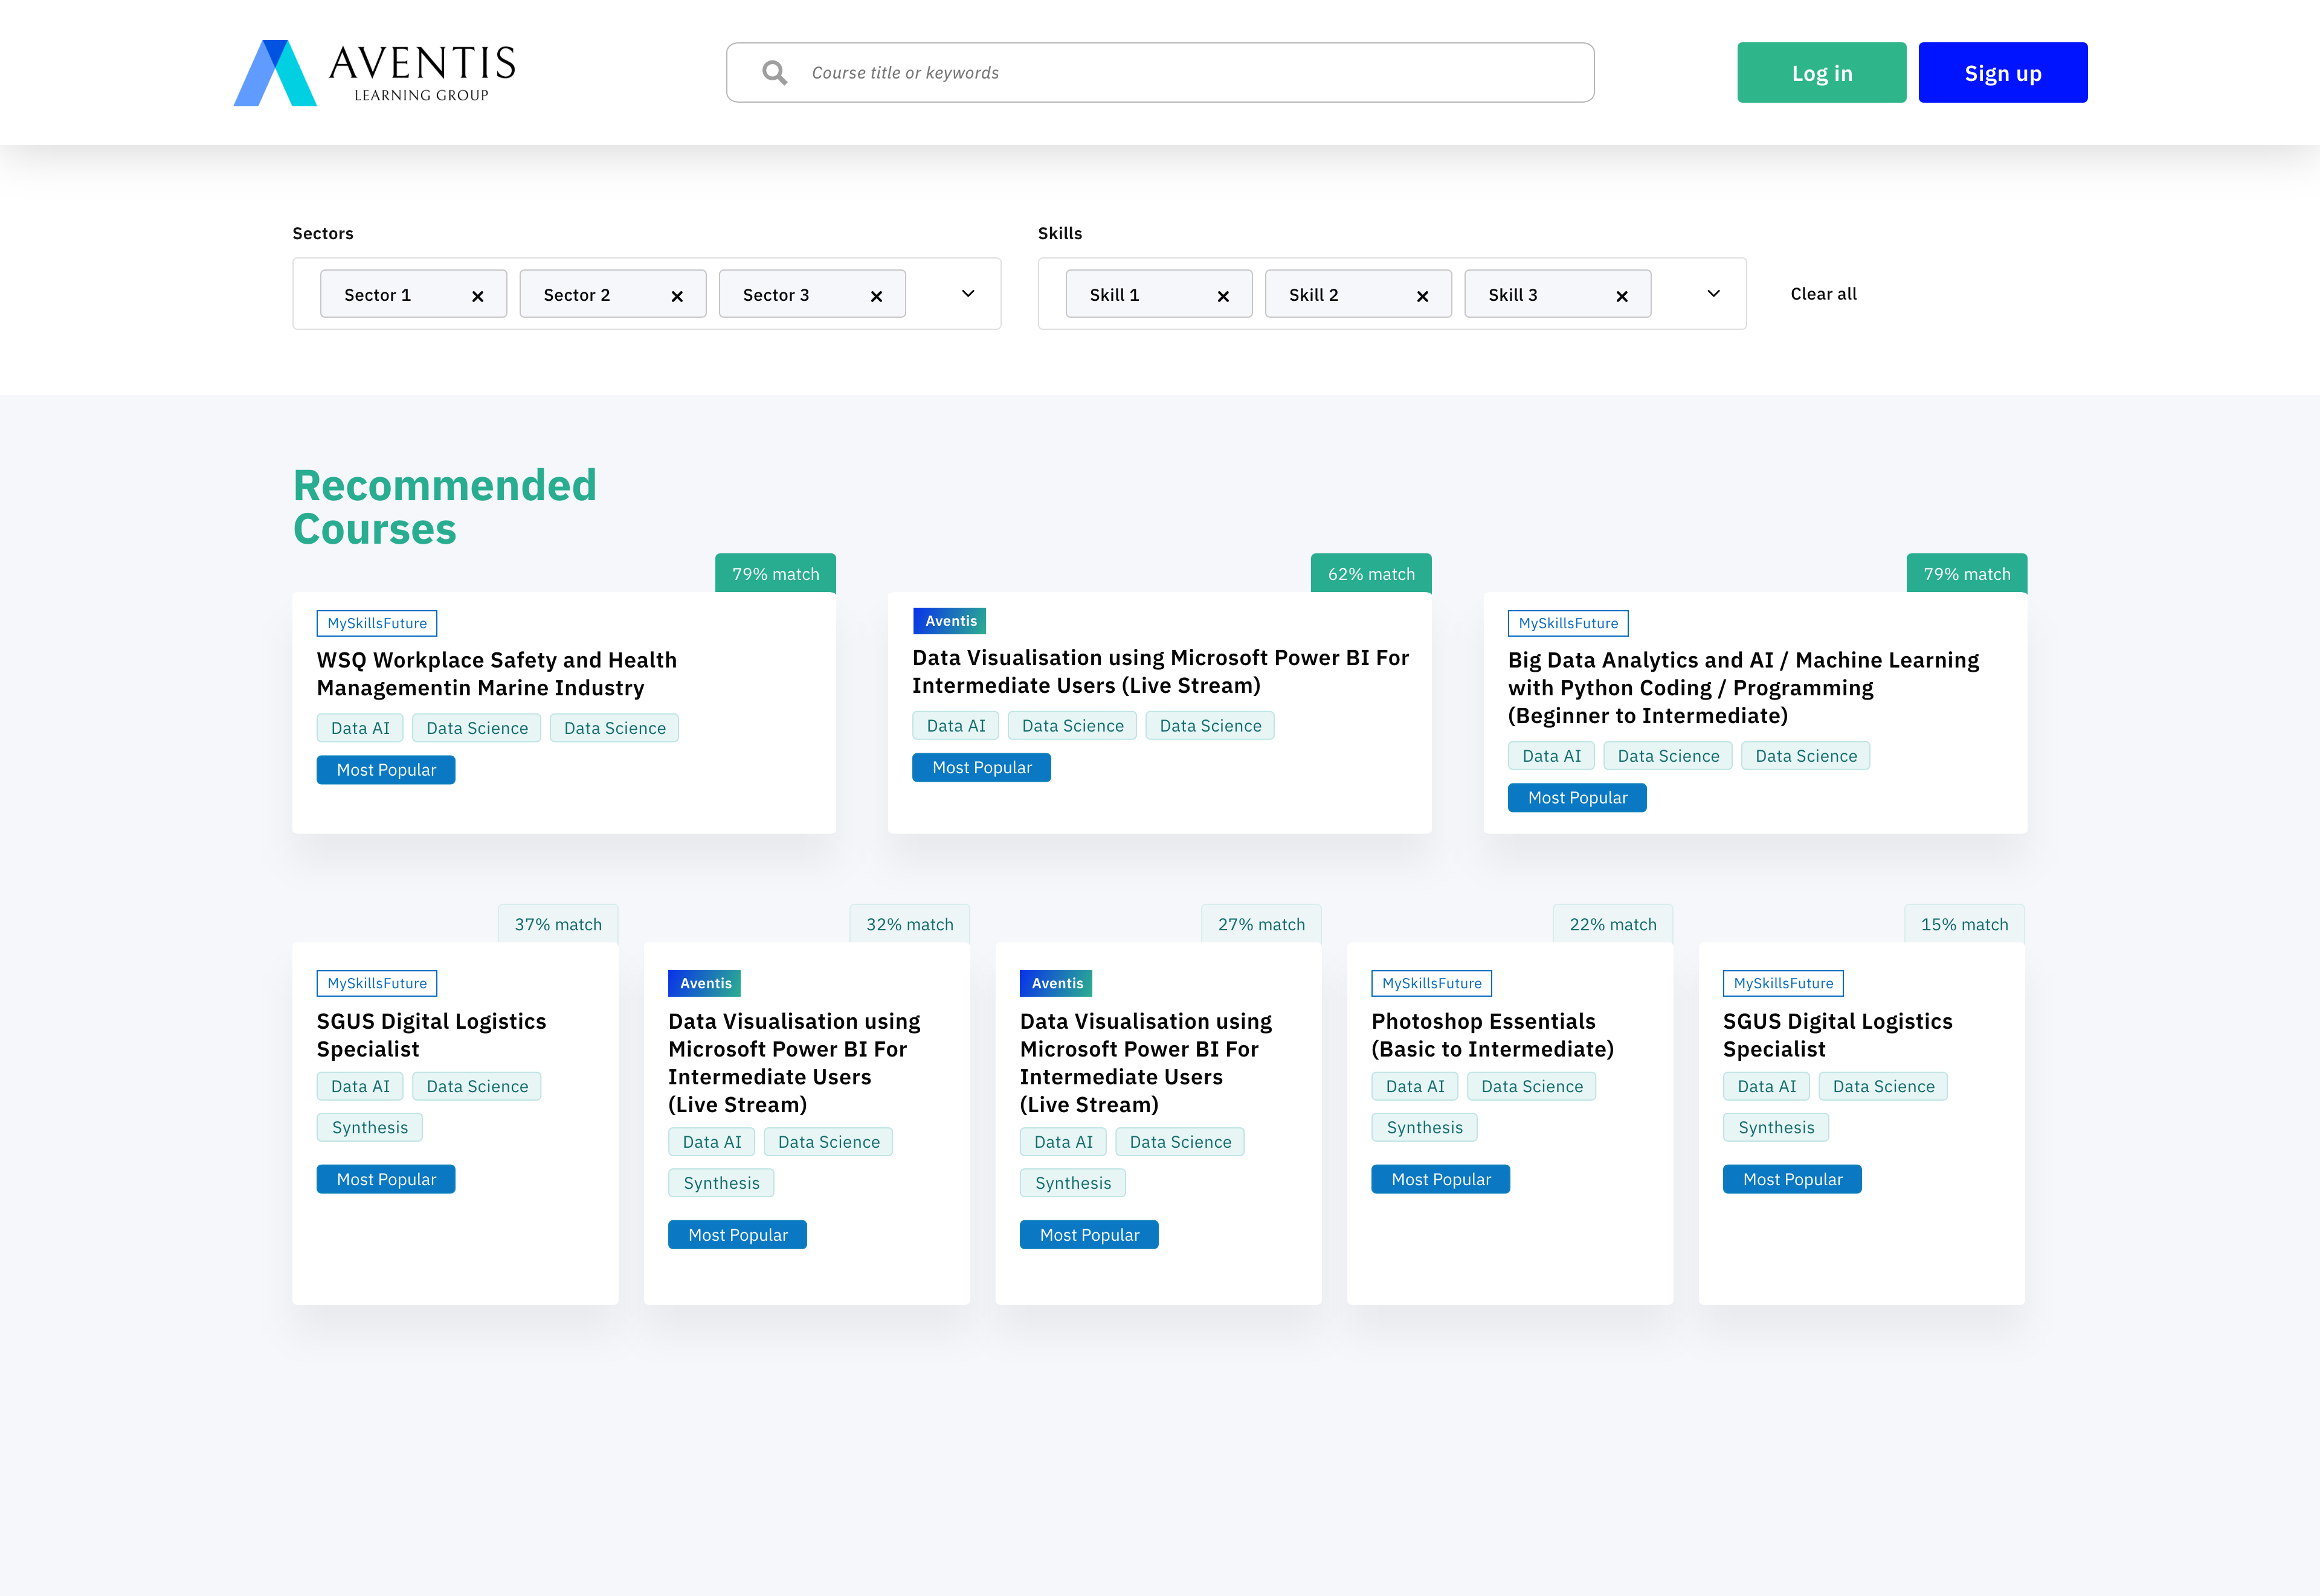Remove the Skill 1 chip
This screenshot has height=1596, width=2320.
point(1223,296)
